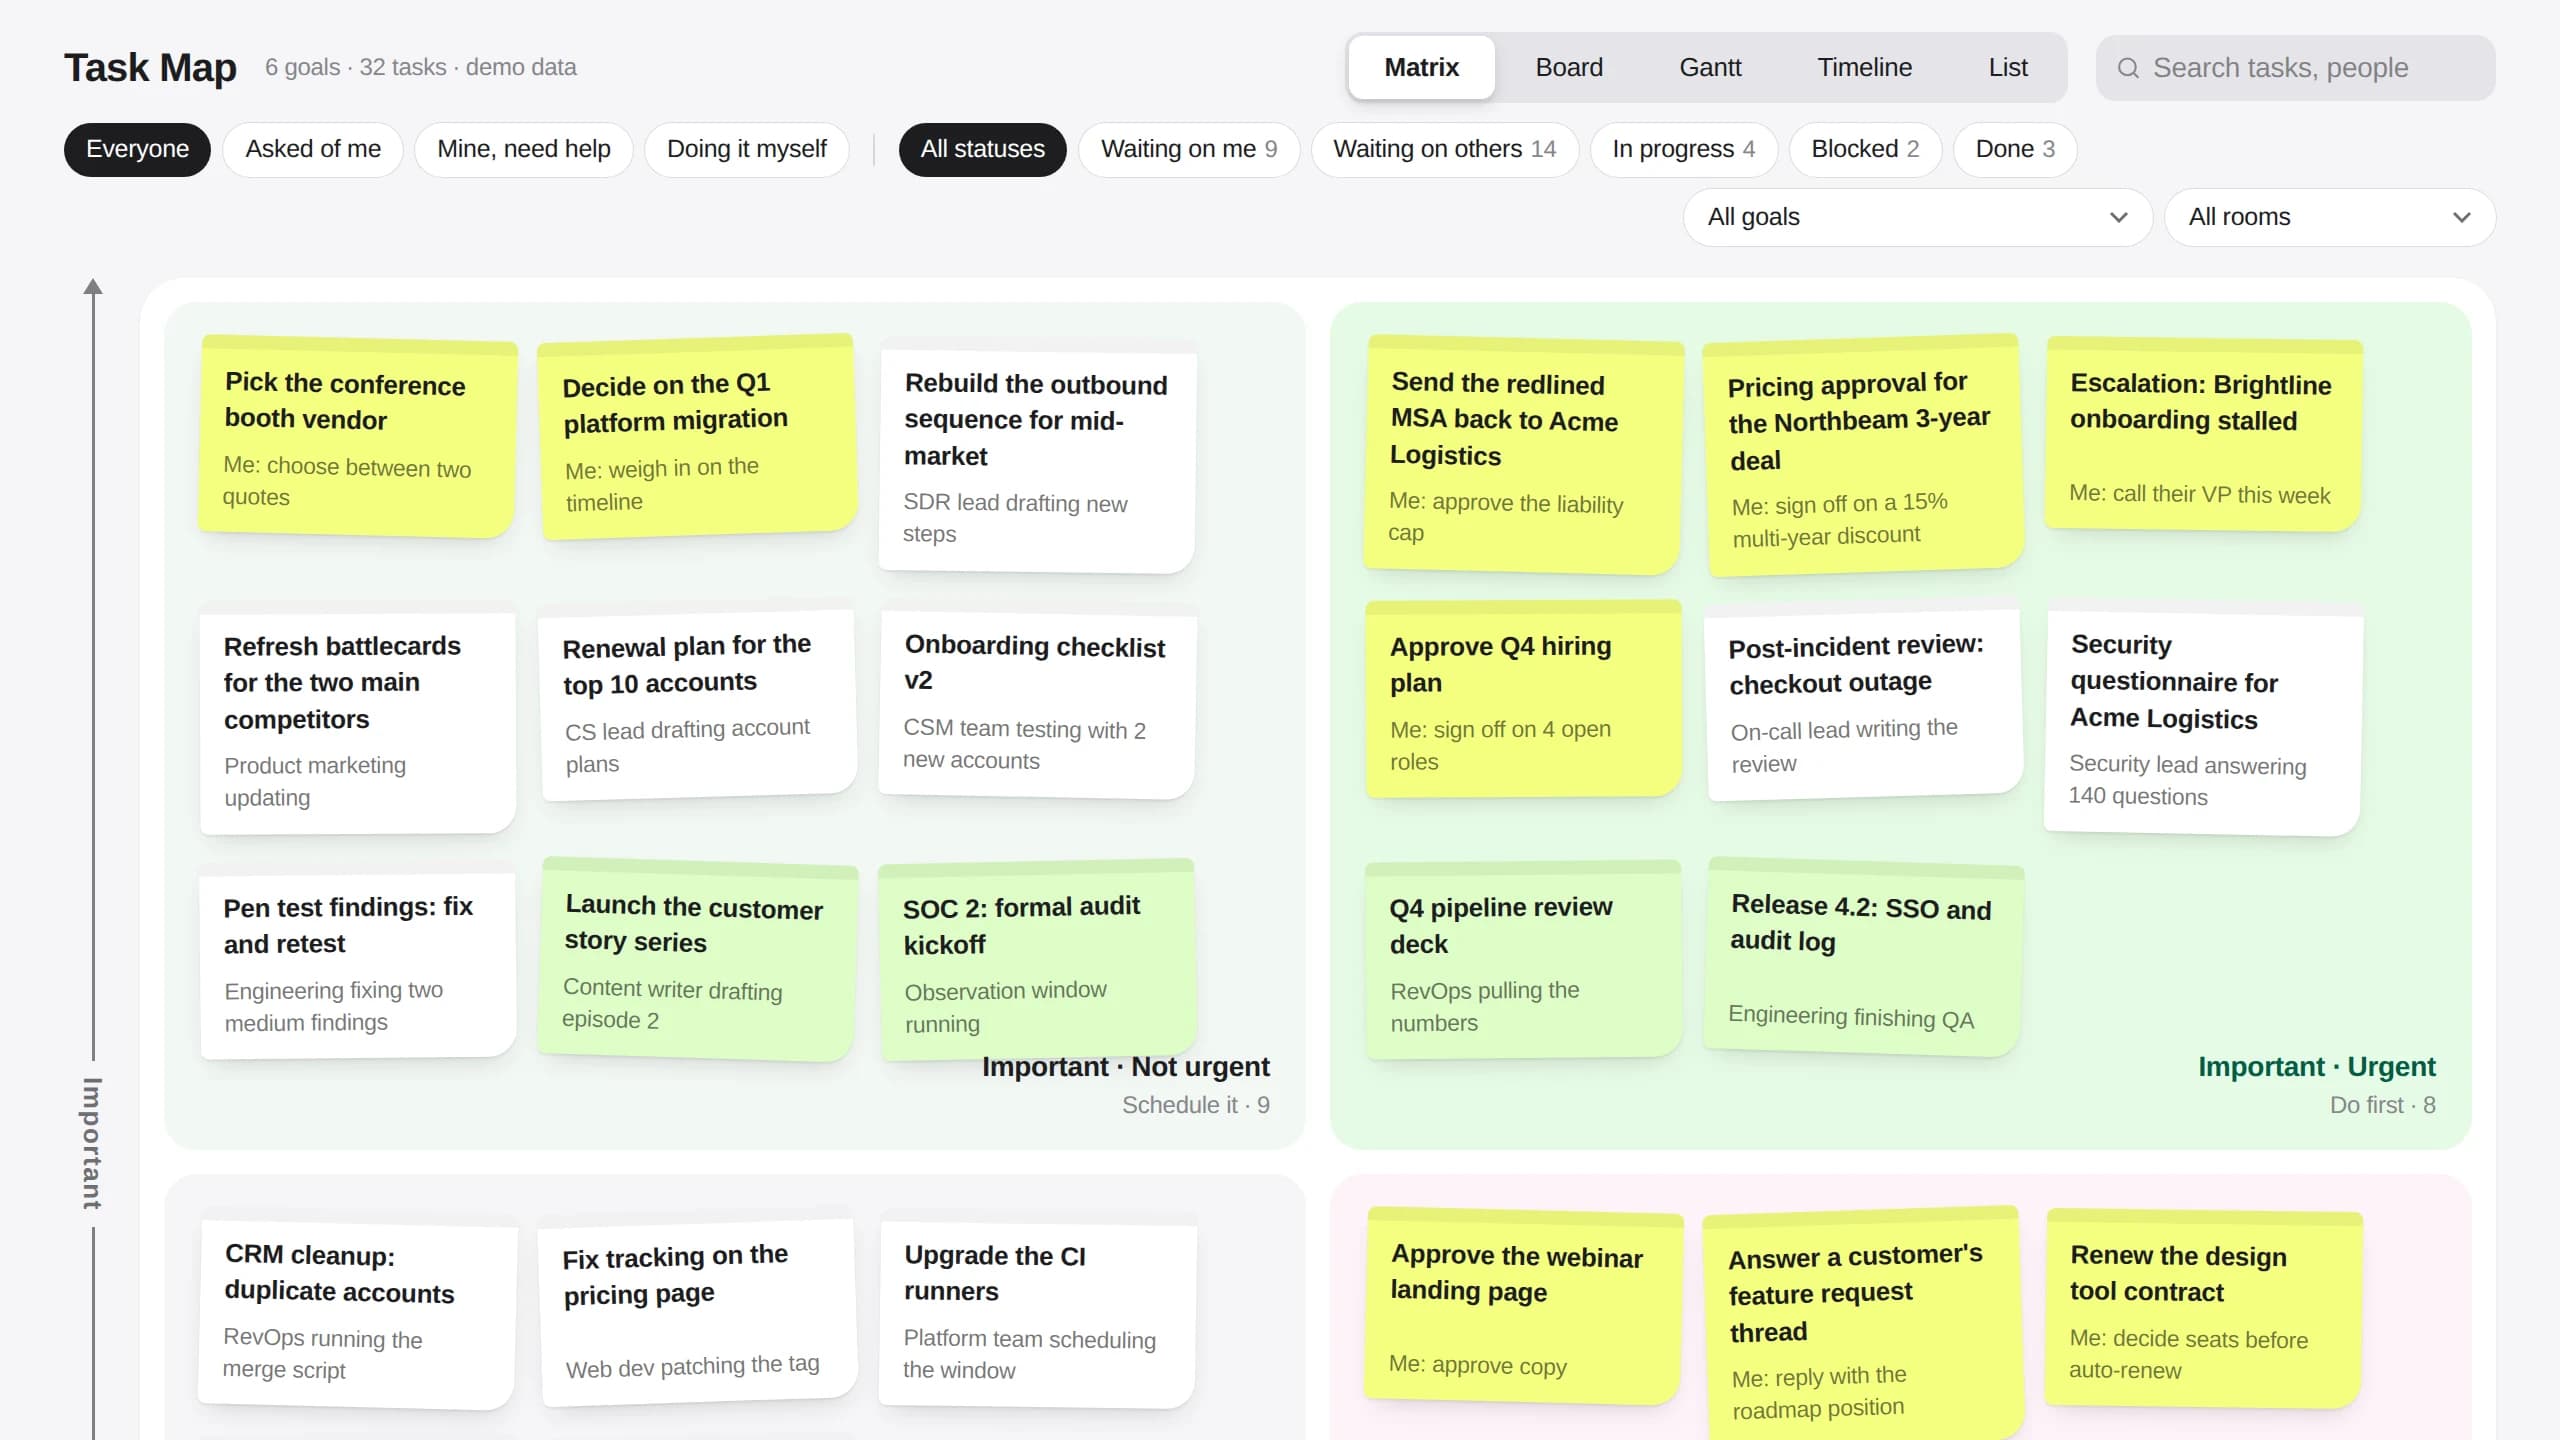Select Answer a customer's feature request card

click(1863, 1325)
